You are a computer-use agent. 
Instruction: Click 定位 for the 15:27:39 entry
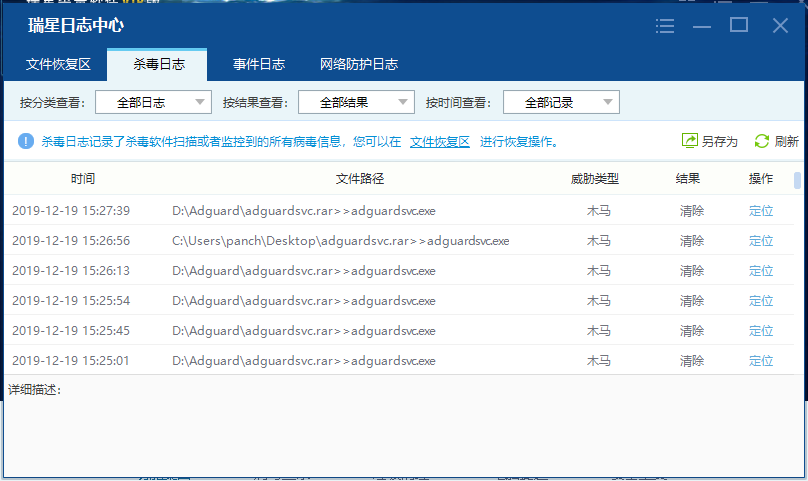[x=761, y=211]
